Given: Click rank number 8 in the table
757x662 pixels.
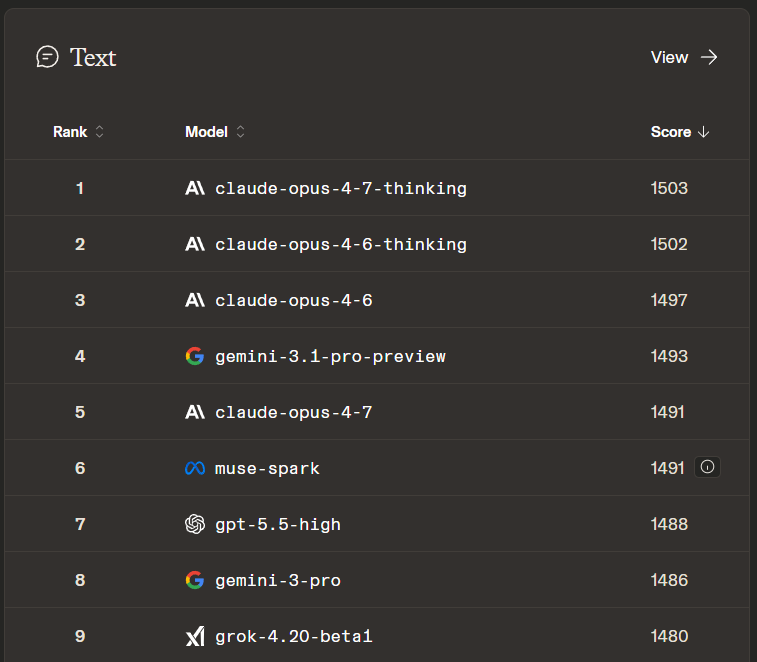Looking at the screenshot, I should click(x=80, y=580).
